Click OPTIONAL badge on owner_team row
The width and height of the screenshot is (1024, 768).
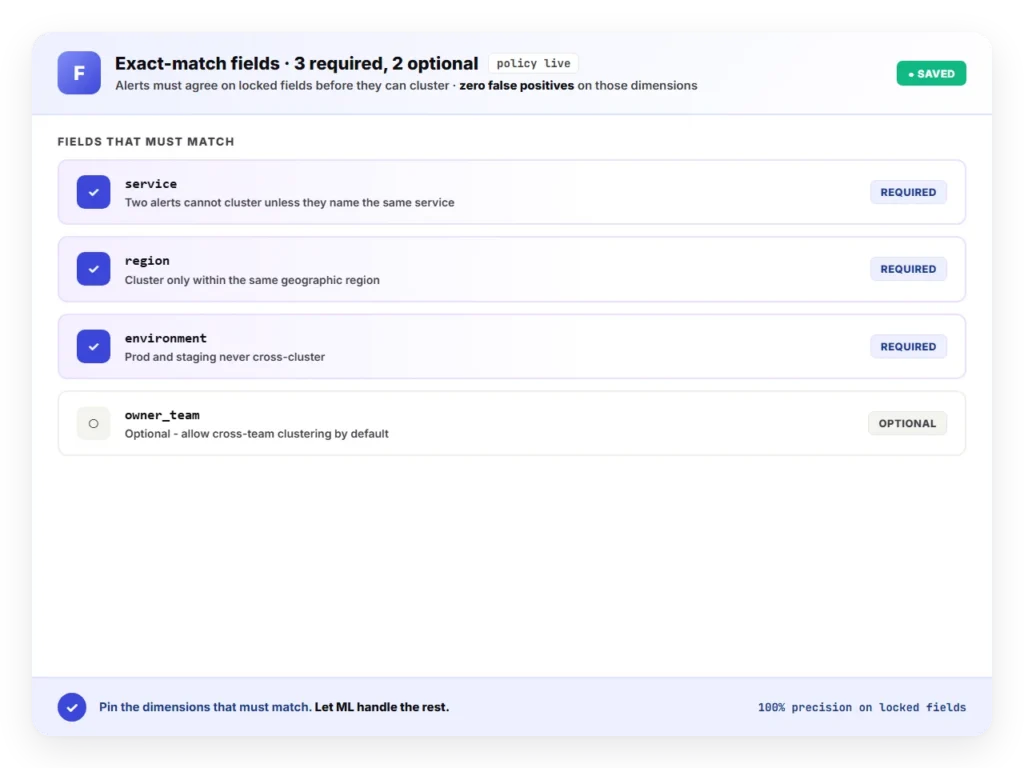pyautogui.click(x=907, y=423)
